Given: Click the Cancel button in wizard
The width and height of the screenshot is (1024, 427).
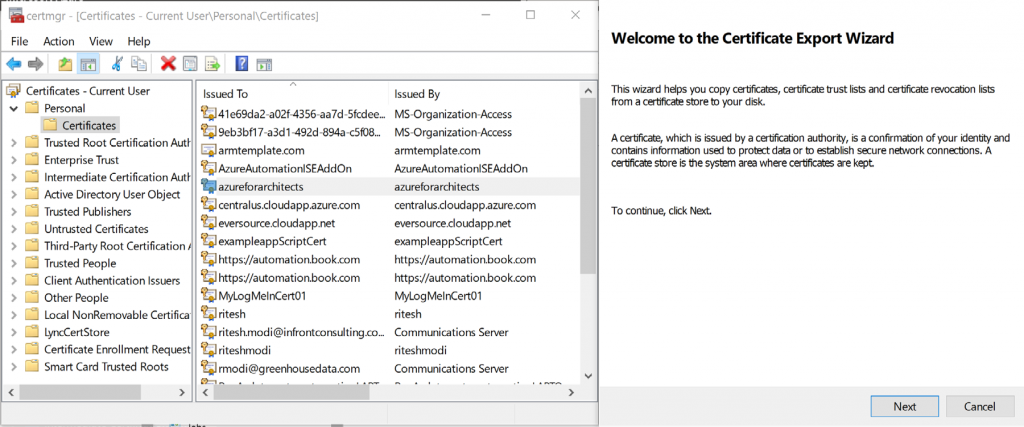Looking at the screenshot, I should coord(978,406).
